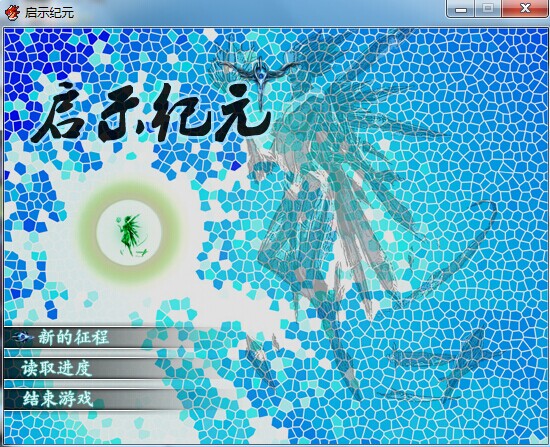The image size is (550, 447).
Task: Close the 启示纪元 game window
Action: pos(525,8)
